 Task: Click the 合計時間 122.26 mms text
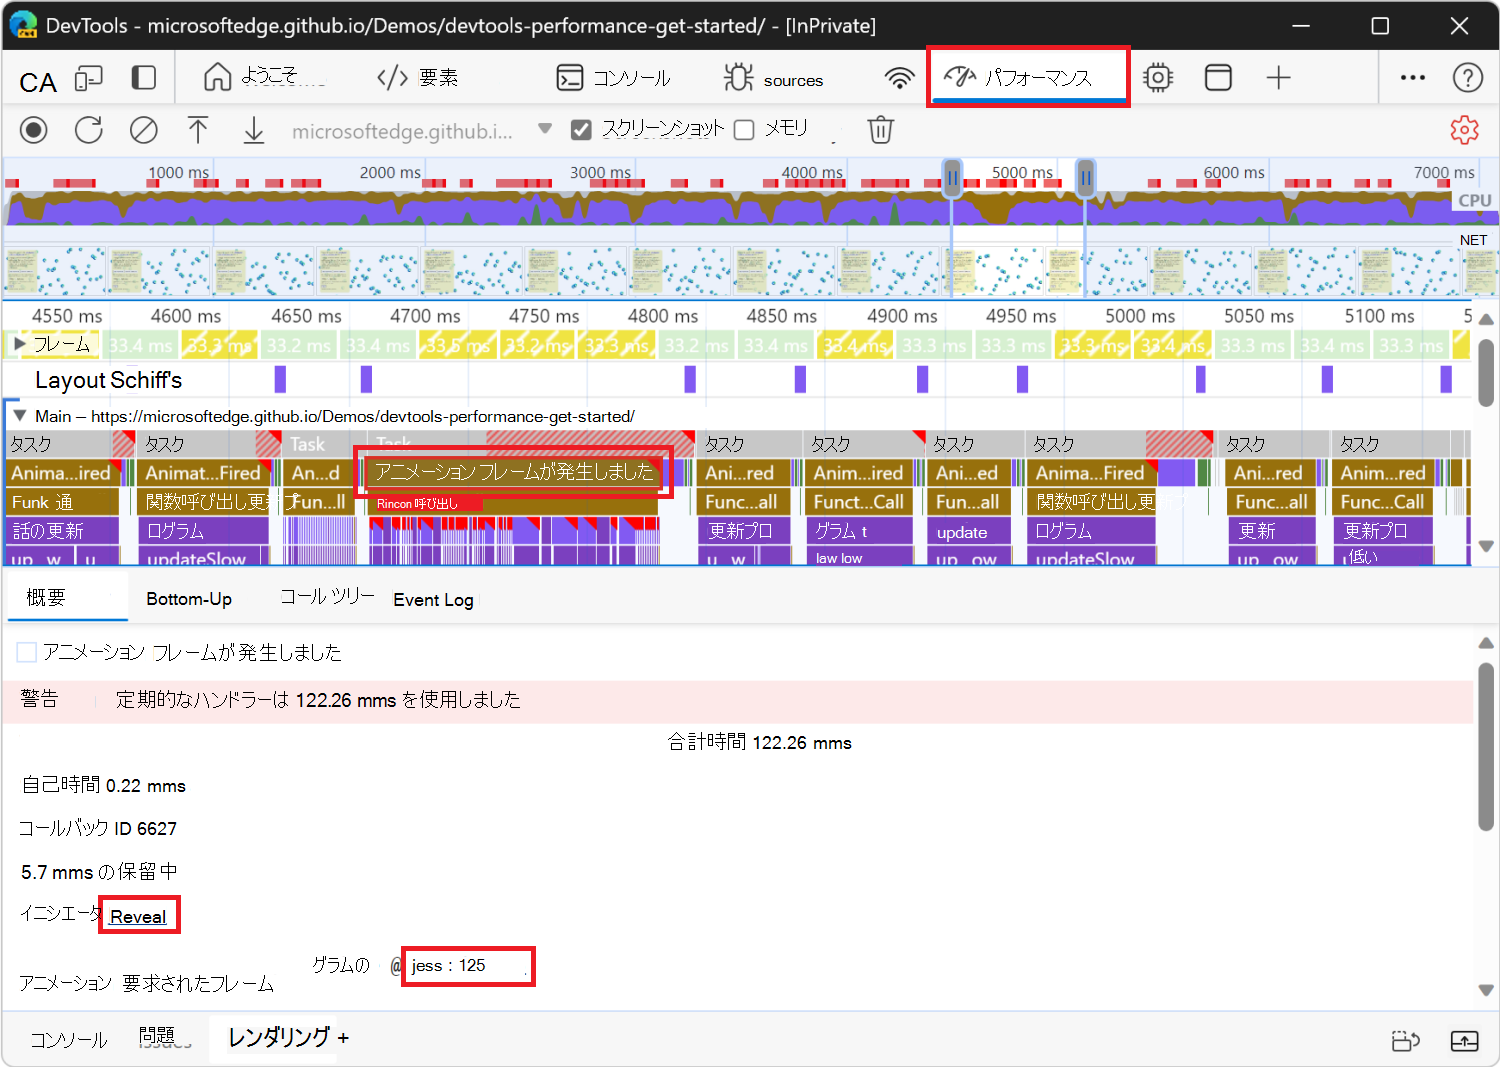(759, 743)
